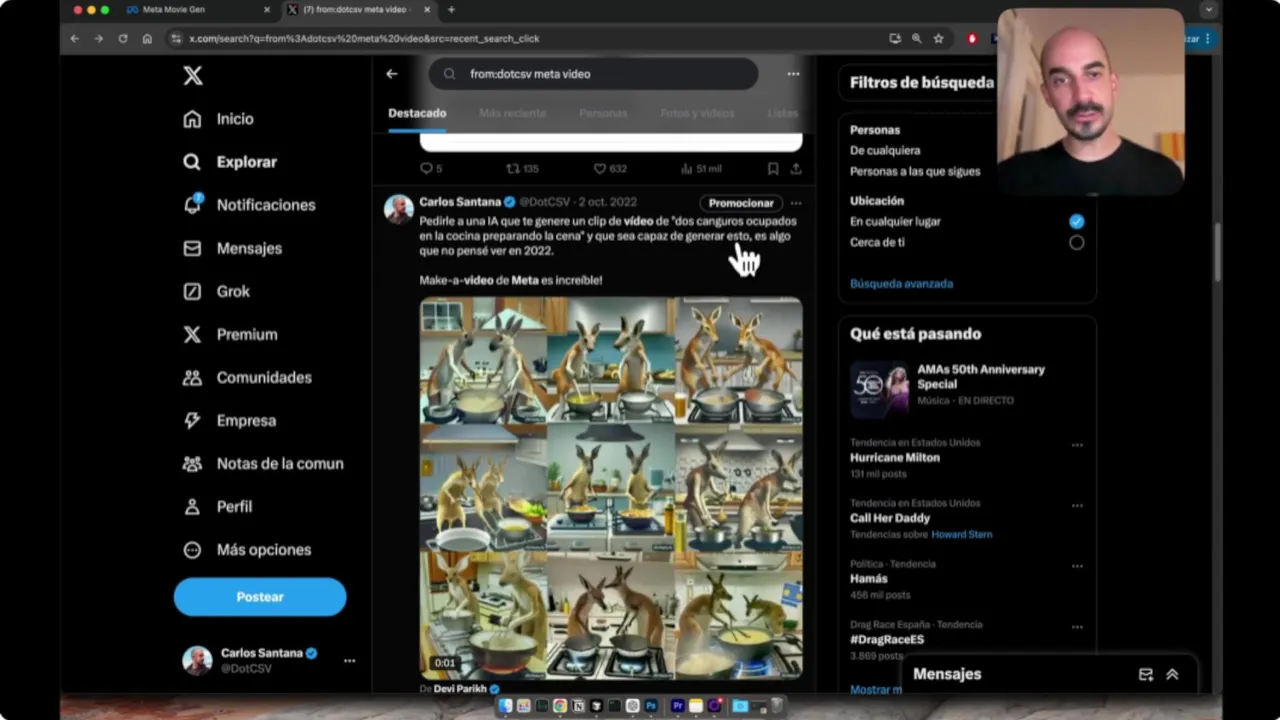Open Premiere Pro from the Dock
1280x720 pixels.
(x=677, y=706)
